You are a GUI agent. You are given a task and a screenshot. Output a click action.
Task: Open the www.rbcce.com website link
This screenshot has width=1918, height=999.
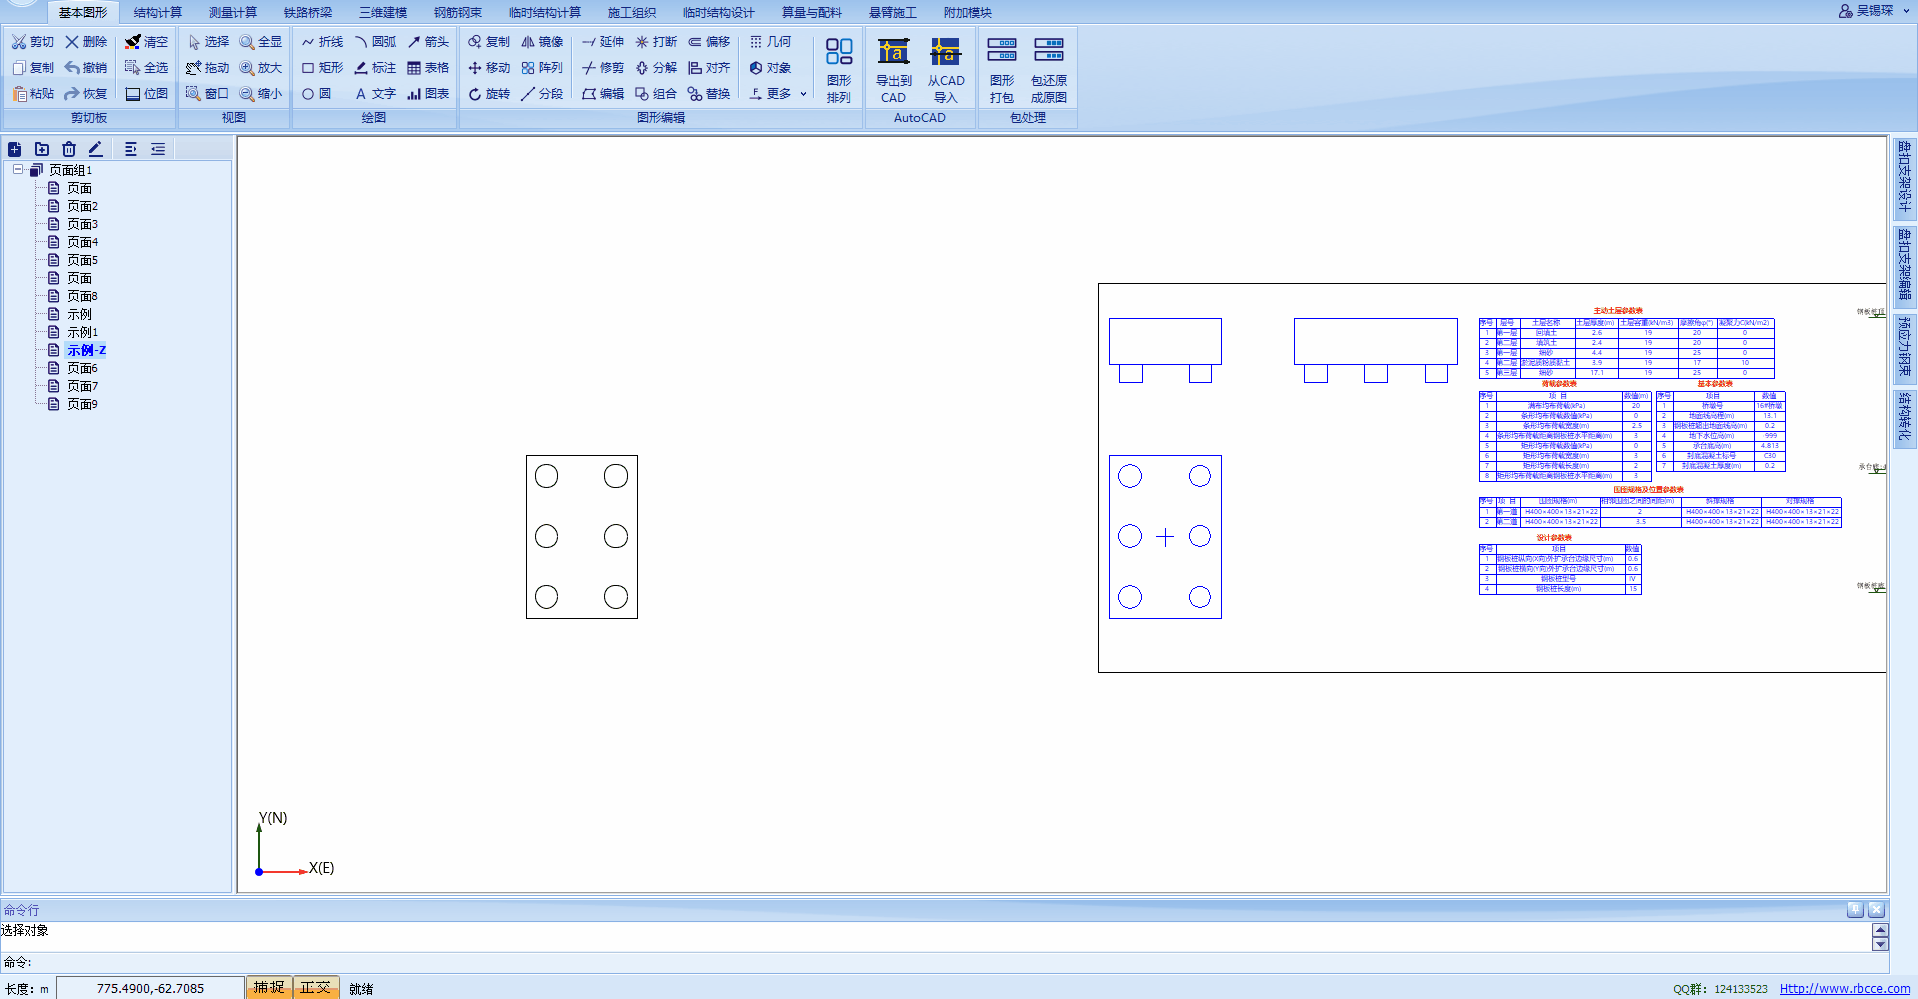[1844, 988]
